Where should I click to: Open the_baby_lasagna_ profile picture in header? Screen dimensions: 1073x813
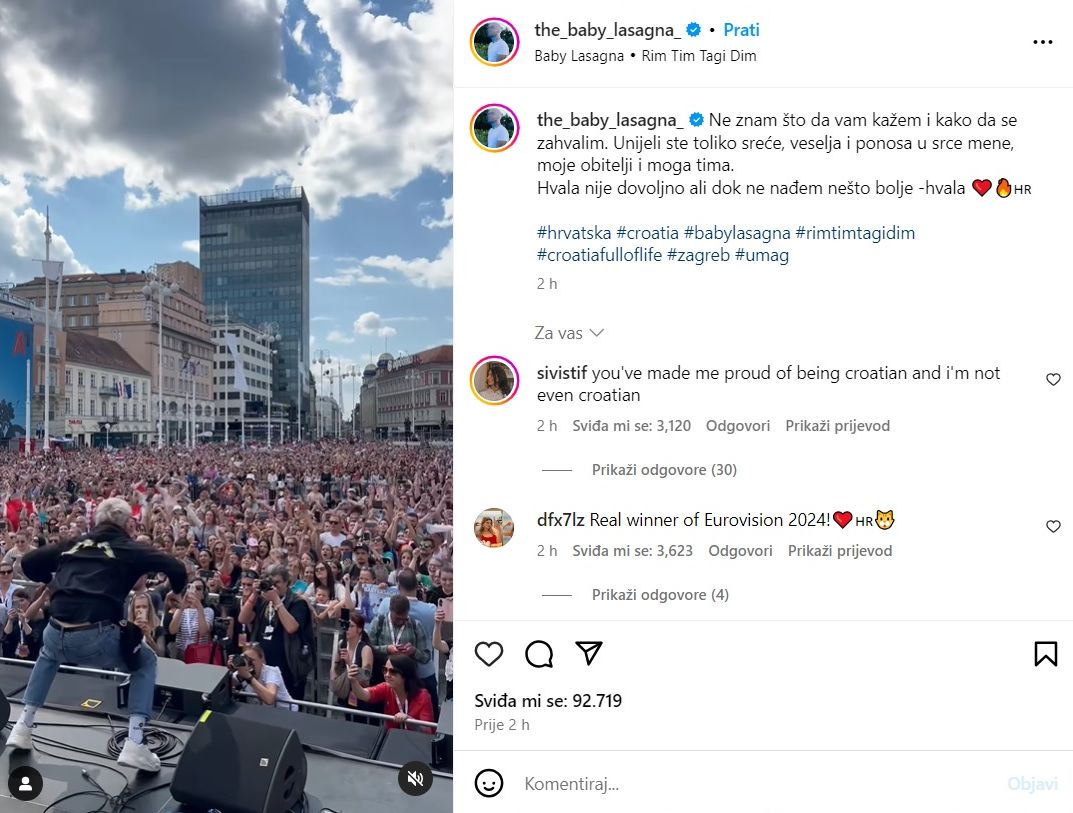coord(494,42)
